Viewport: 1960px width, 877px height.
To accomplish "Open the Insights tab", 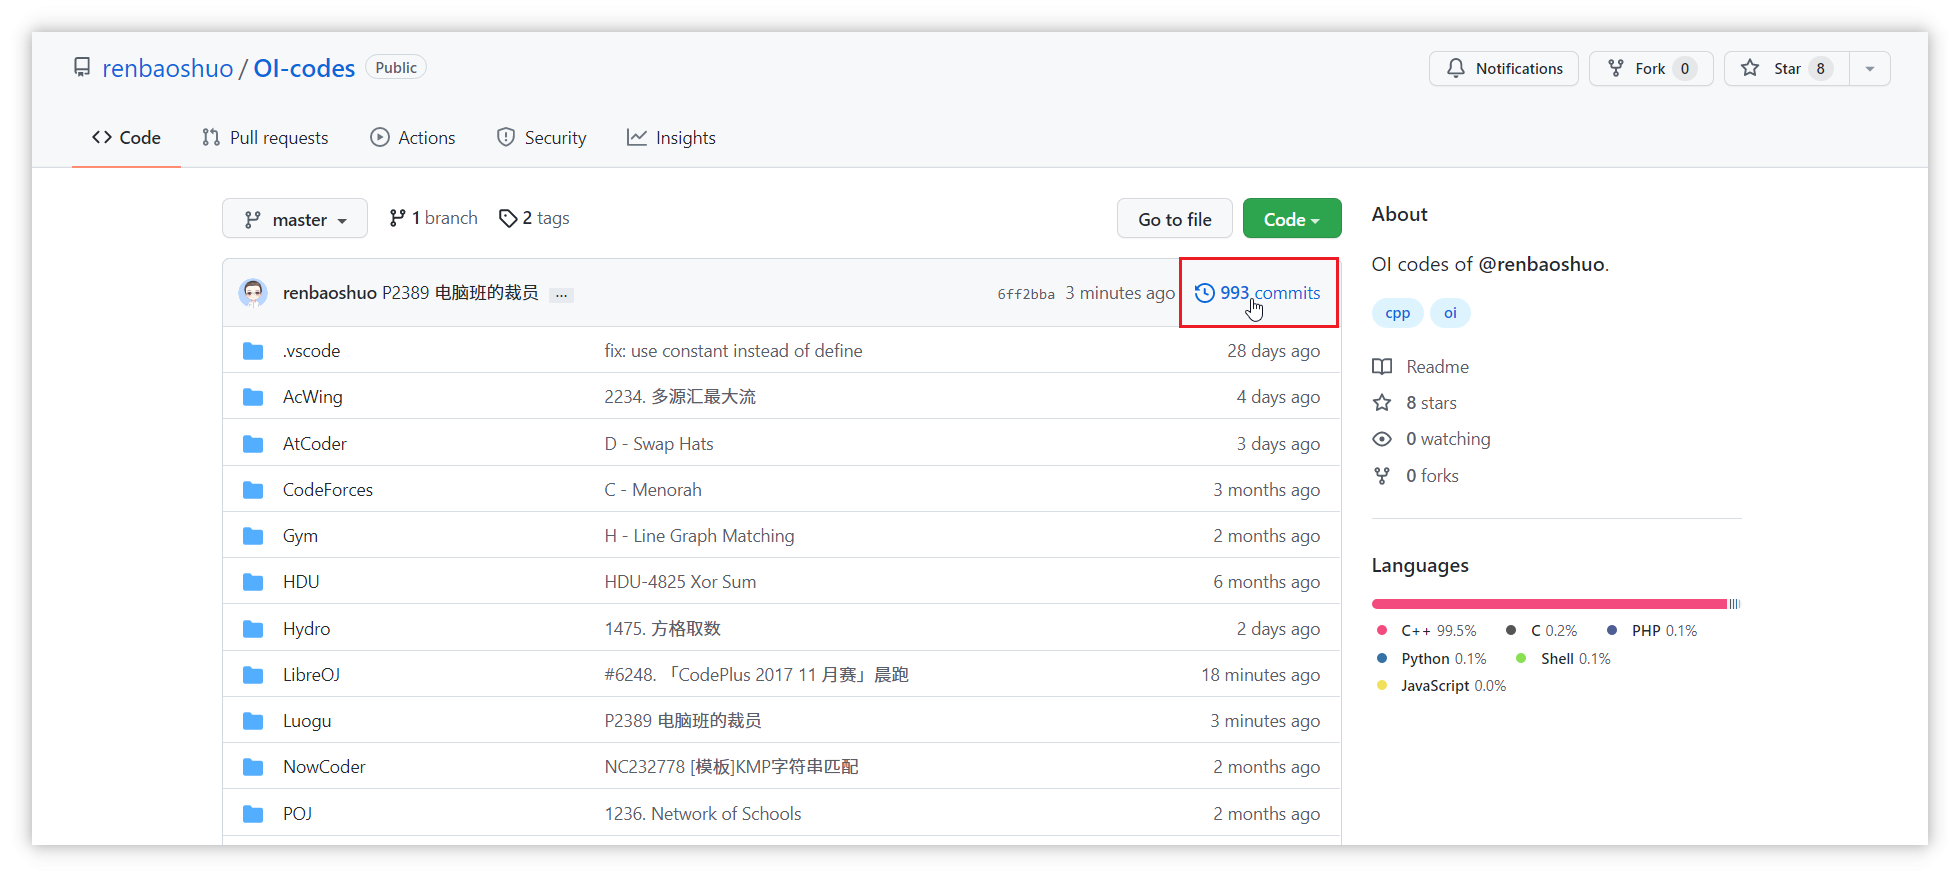I will pyautogui.click(x=671, y=138).
